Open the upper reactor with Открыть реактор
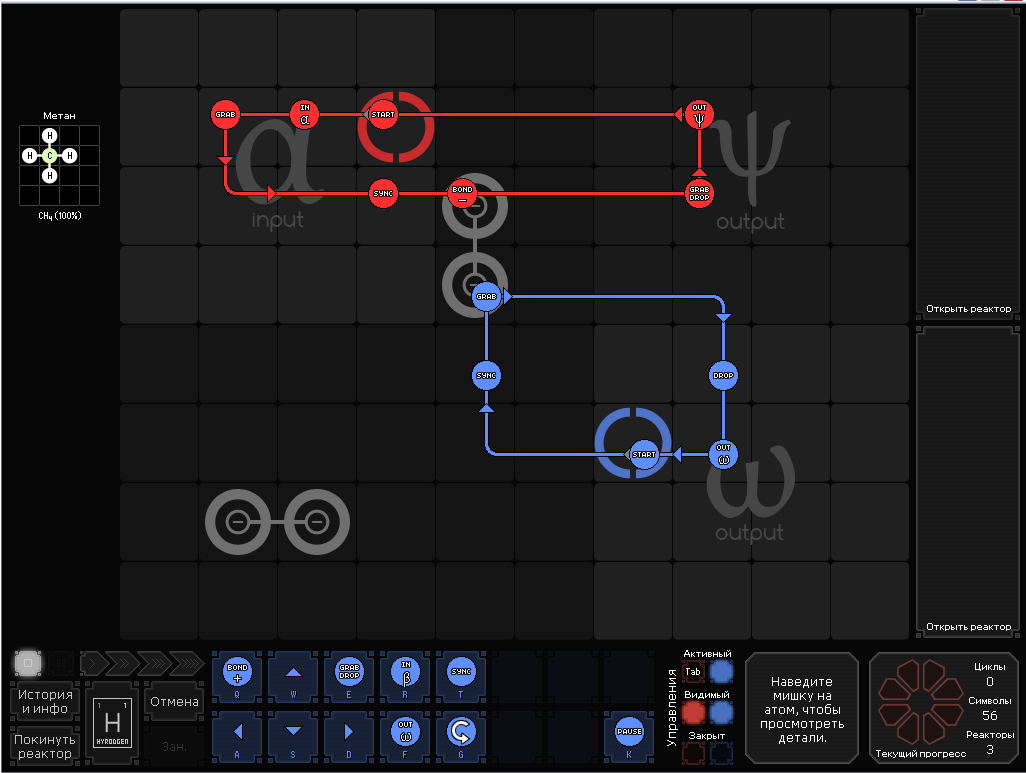Image resolution: width=1026 pixels, height=773 pixels. click(968, 309)
